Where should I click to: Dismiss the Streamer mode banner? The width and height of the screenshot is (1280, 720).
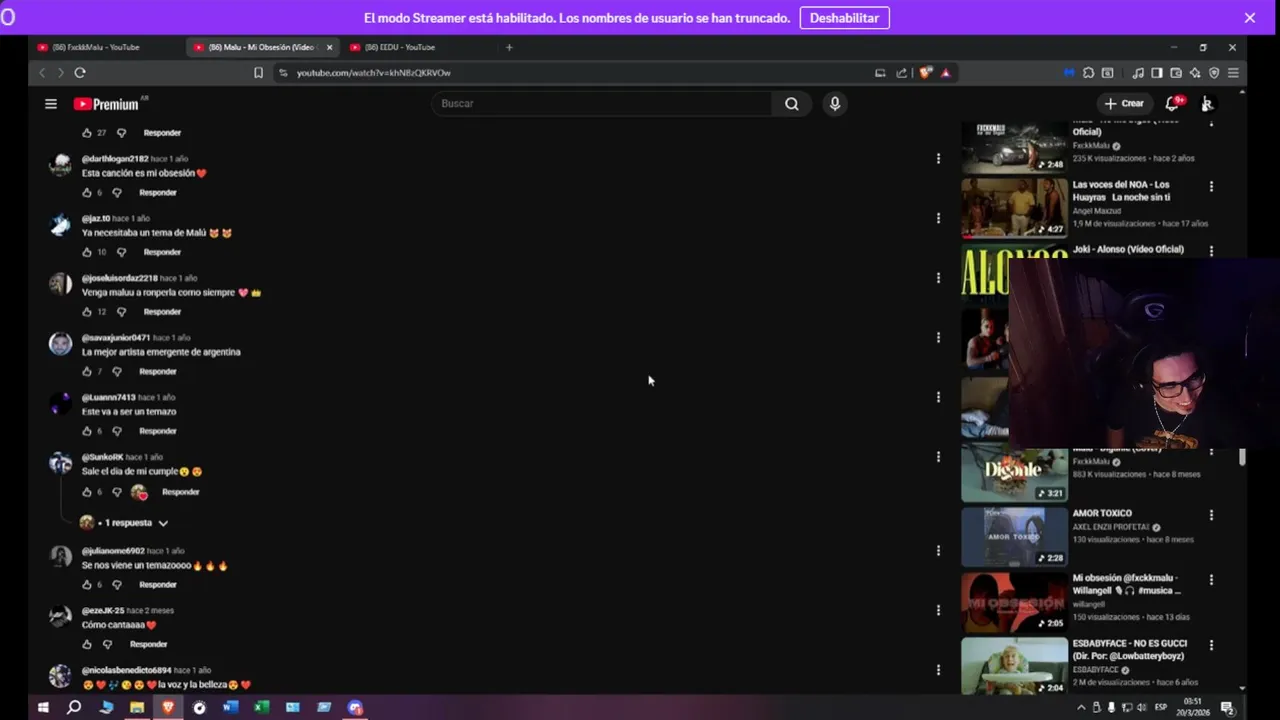[x=1250, y=18]
